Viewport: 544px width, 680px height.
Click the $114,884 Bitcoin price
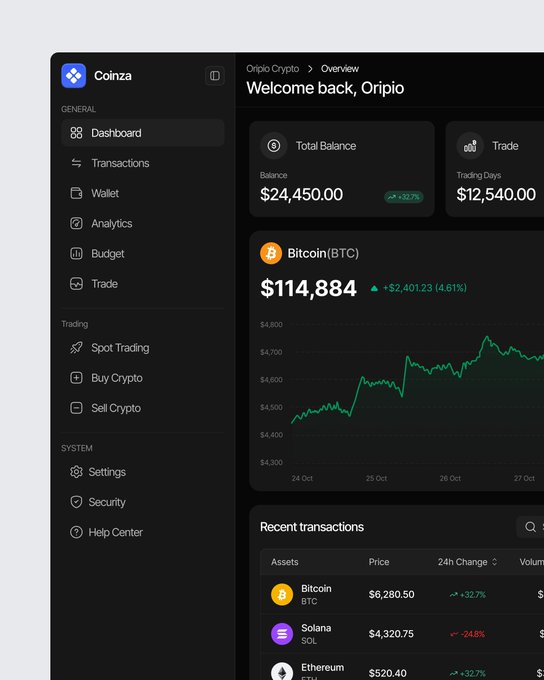coord(308,288)
